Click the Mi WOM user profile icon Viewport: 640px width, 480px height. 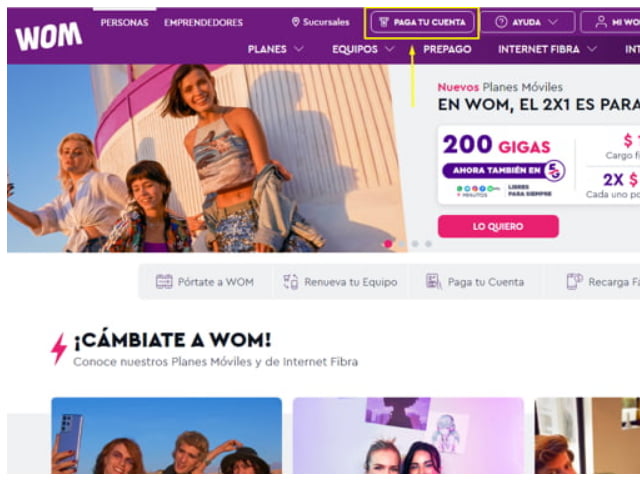point(601,22)
